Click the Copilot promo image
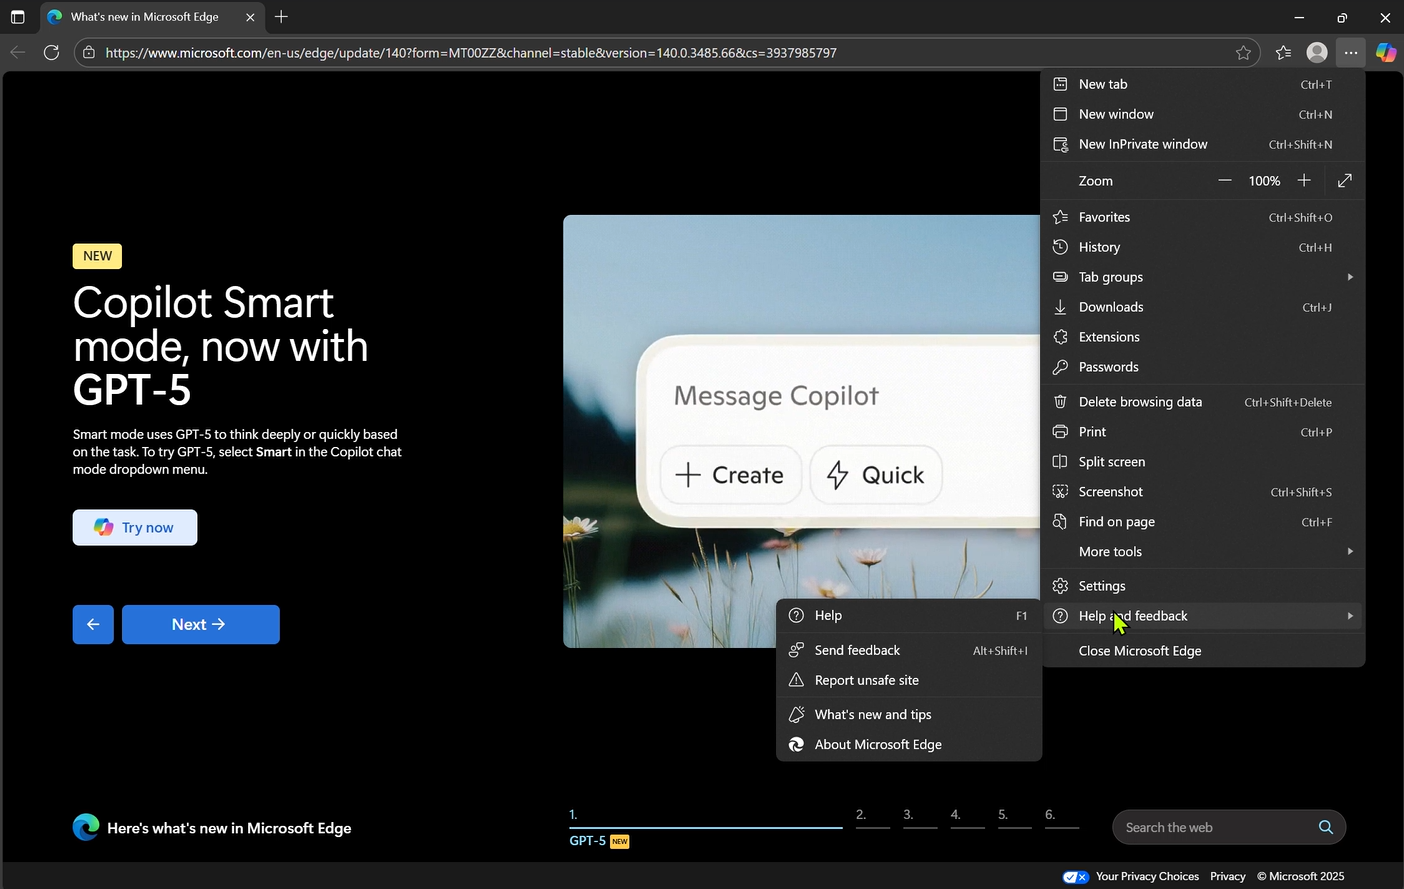The height and width of the screenshot is (889, 1404). [x=802, y=431]
